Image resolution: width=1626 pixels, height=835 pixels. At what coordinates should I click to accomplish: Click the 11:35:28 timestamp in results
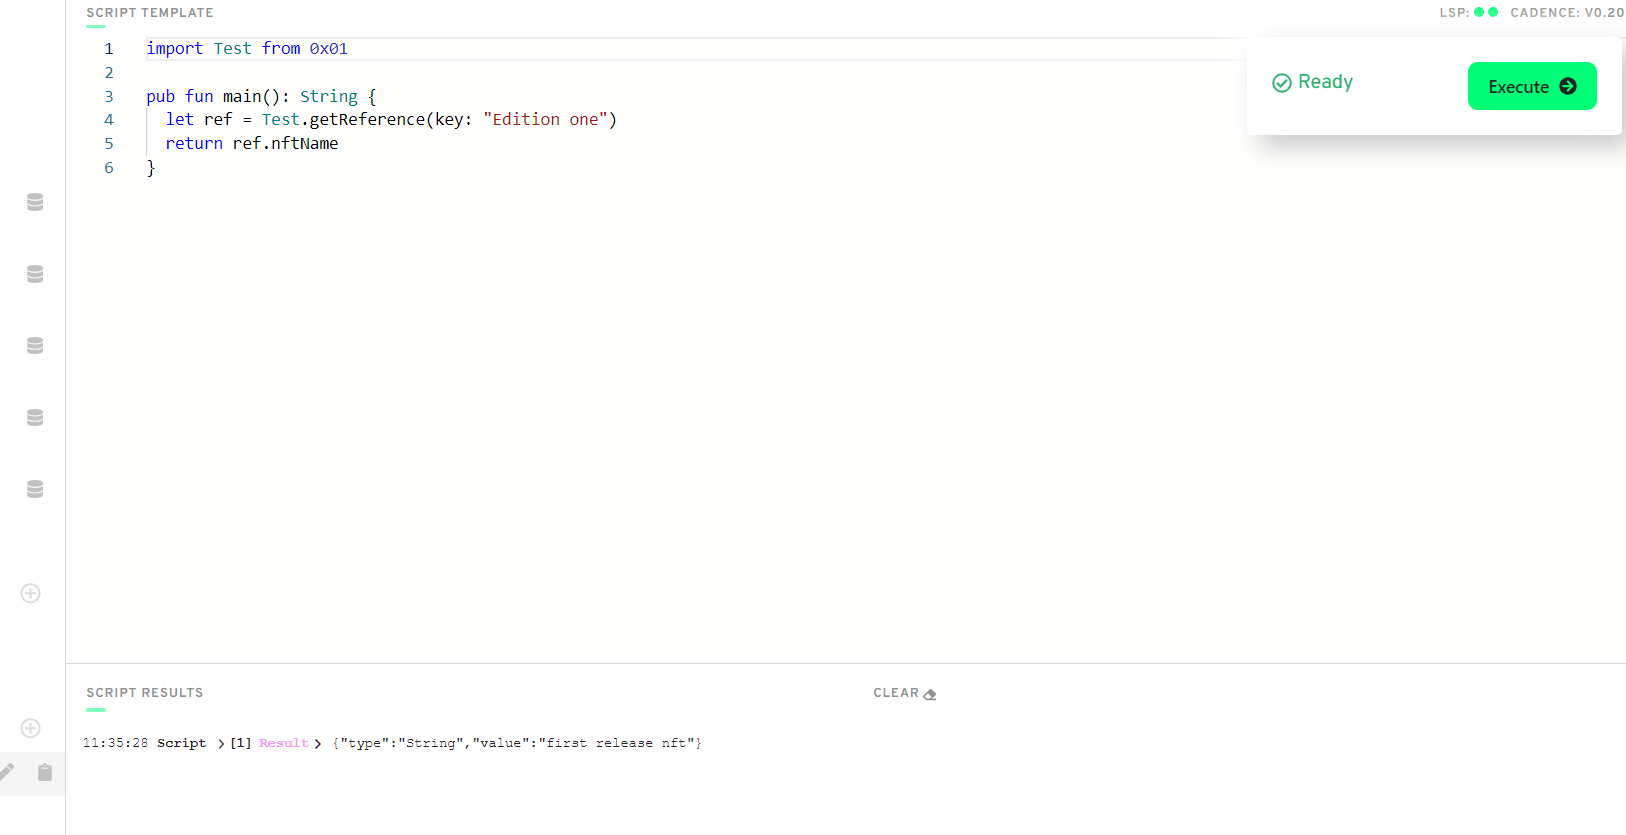point(115,743)
